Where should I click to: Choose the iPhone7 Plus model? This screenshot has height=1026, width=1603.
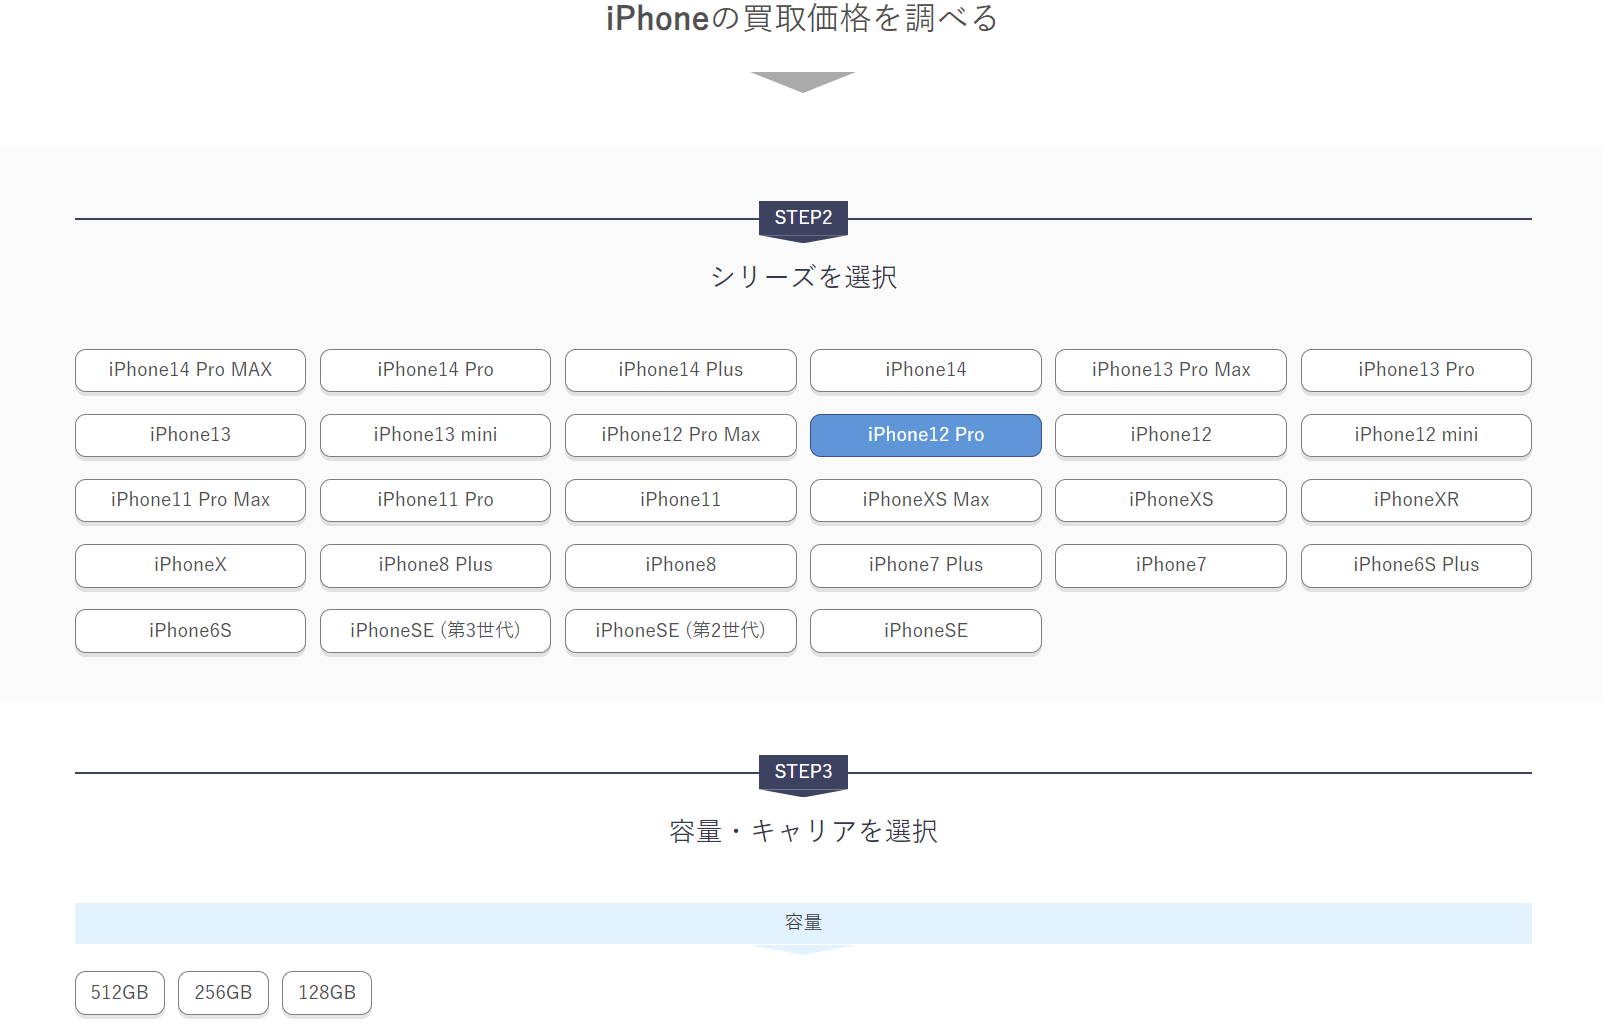pyautogui.click(x=925, y=565)
